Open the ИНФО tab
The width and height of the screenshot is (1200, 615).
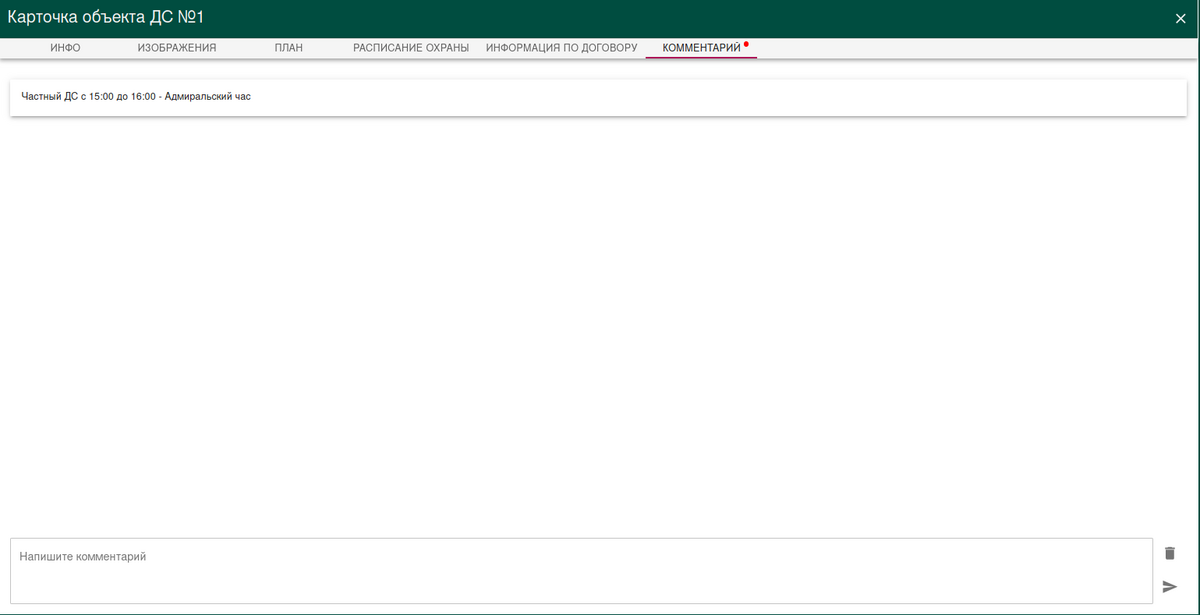click(65, 48)
